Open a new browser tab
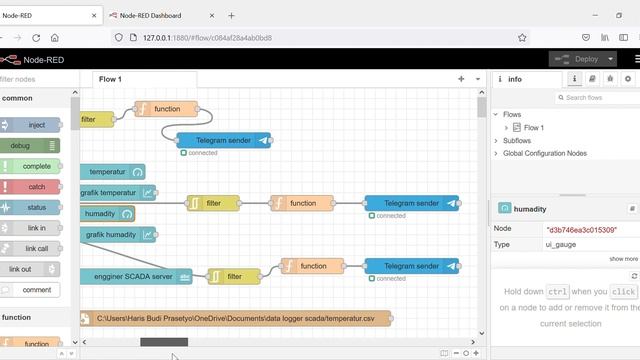640x360 pixels. pyautogui.click(x=231, y=16)
